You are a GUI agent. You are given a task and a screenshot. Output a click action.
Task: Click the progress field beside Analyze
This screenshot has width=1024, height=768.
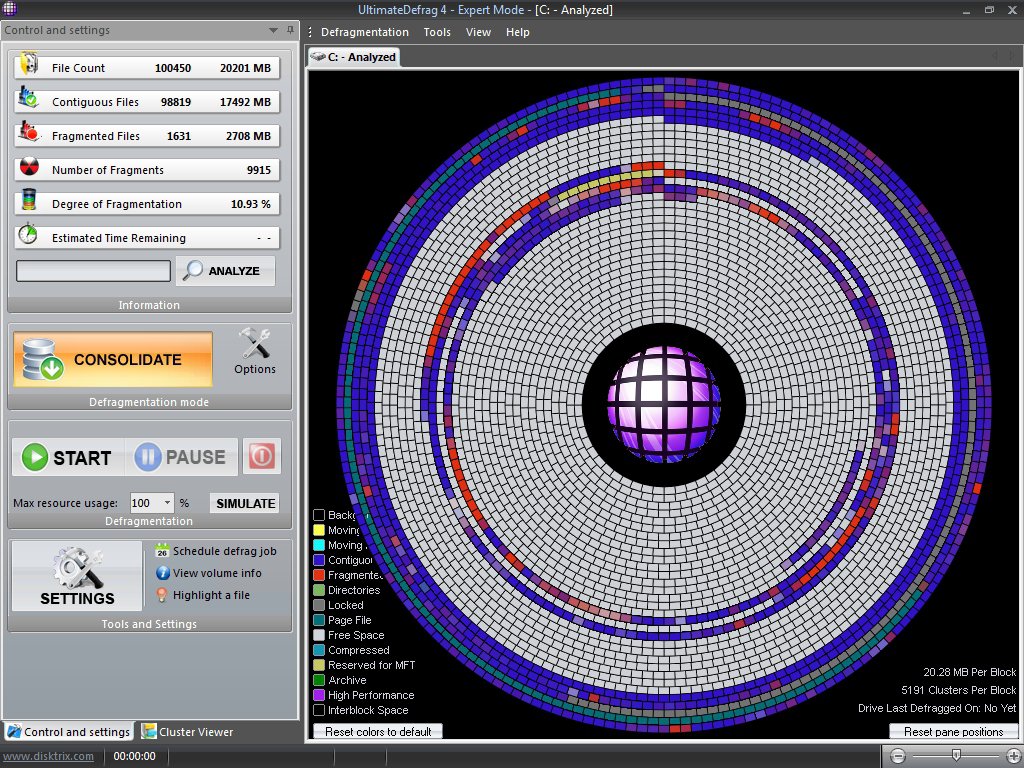[93, 270]
